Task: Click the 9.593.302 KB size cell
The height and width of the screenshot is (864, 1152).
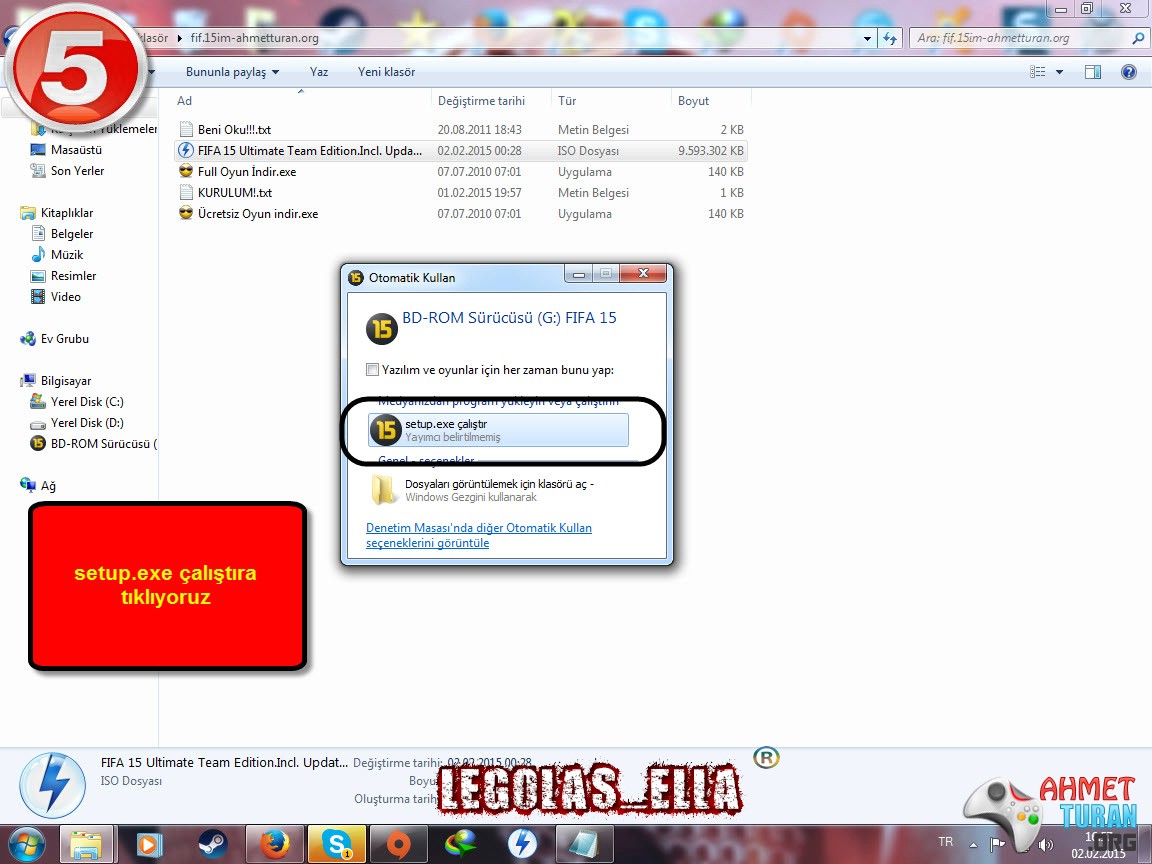Action: 710,151
